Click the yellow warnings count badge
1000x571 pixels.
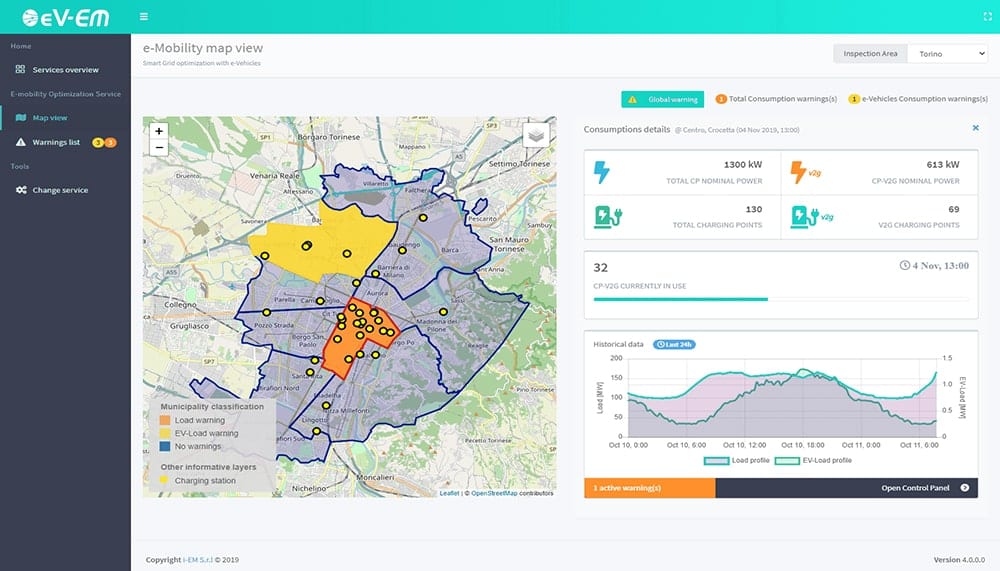coord(98,142)
